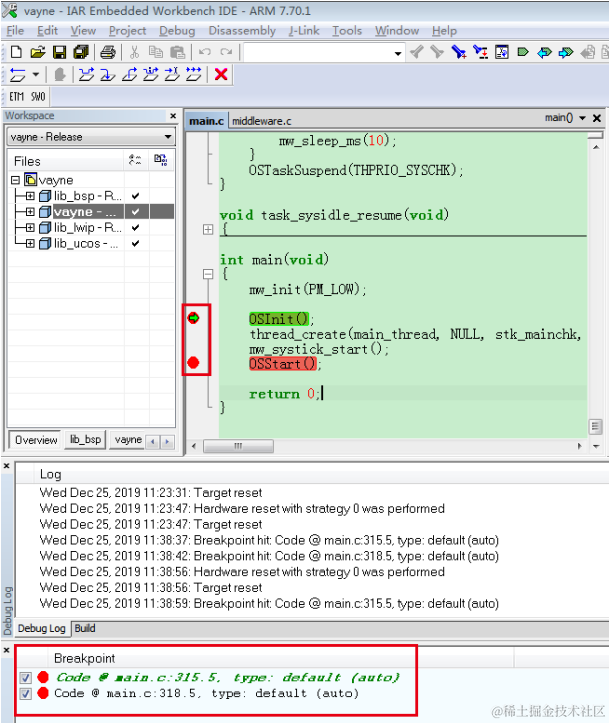
Task: Open the Tools menu
Action: [347, 31]
